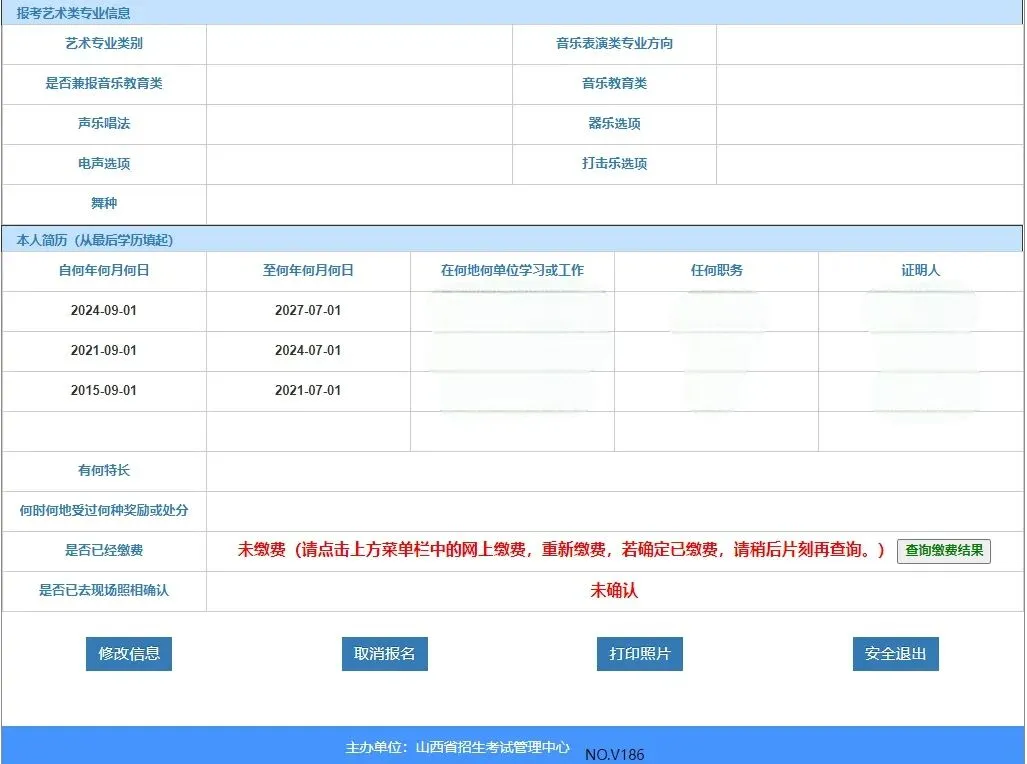Select the start date 2024-09-01
The width and height of the screenshot is (1027, 764).
tap(103, 311)
